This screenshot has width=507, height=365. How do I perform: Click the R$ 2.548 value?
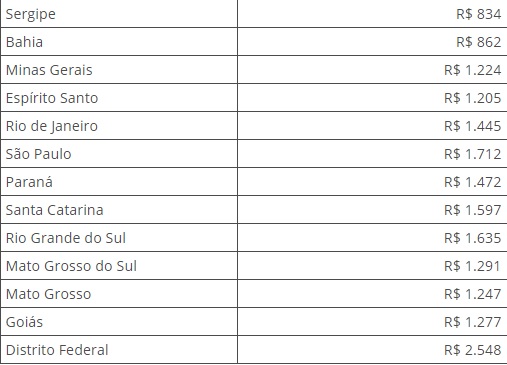pos(472,350)
